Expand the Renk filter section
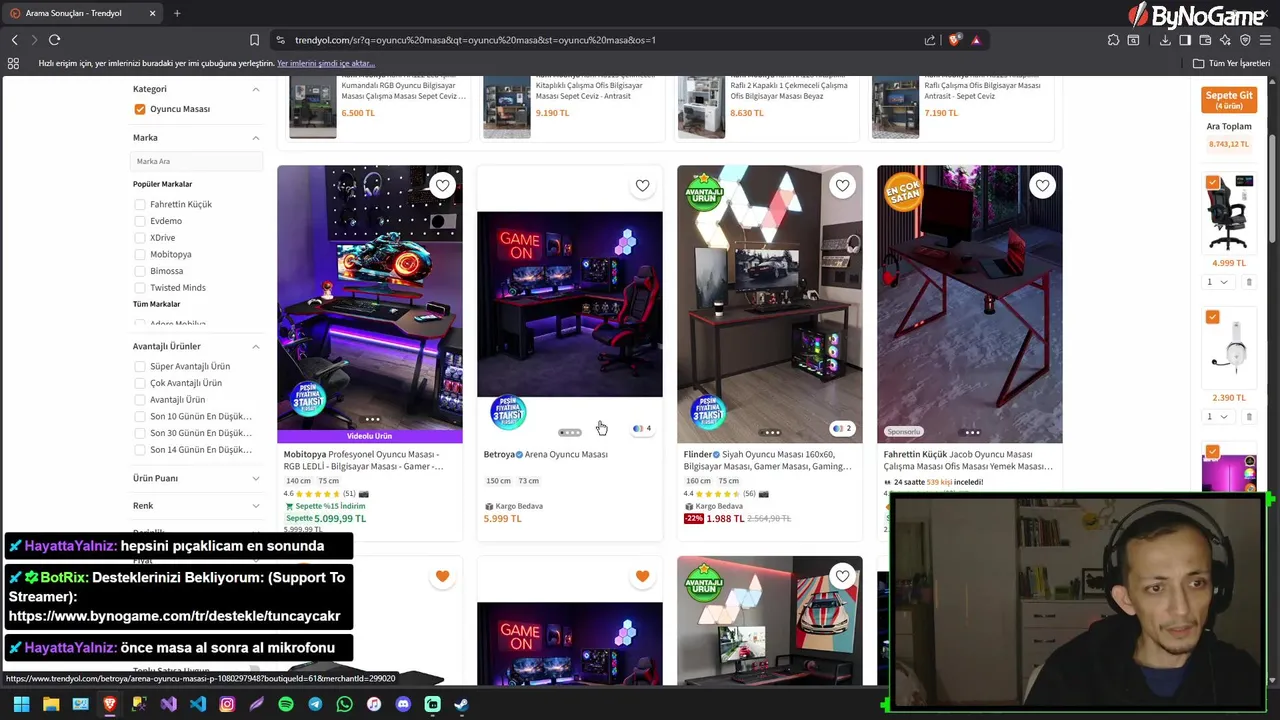The height and width of the screenshot is (720, 1280). (x=255, y=506)
